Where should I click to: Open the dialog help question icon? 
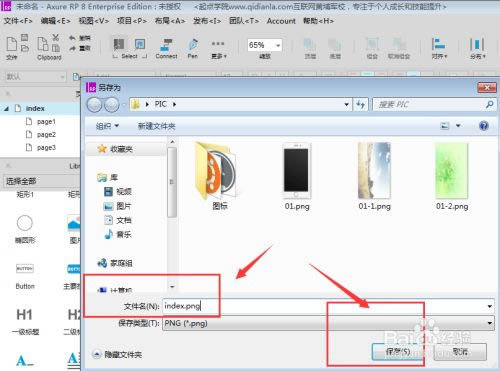click(x=484, y=126)
